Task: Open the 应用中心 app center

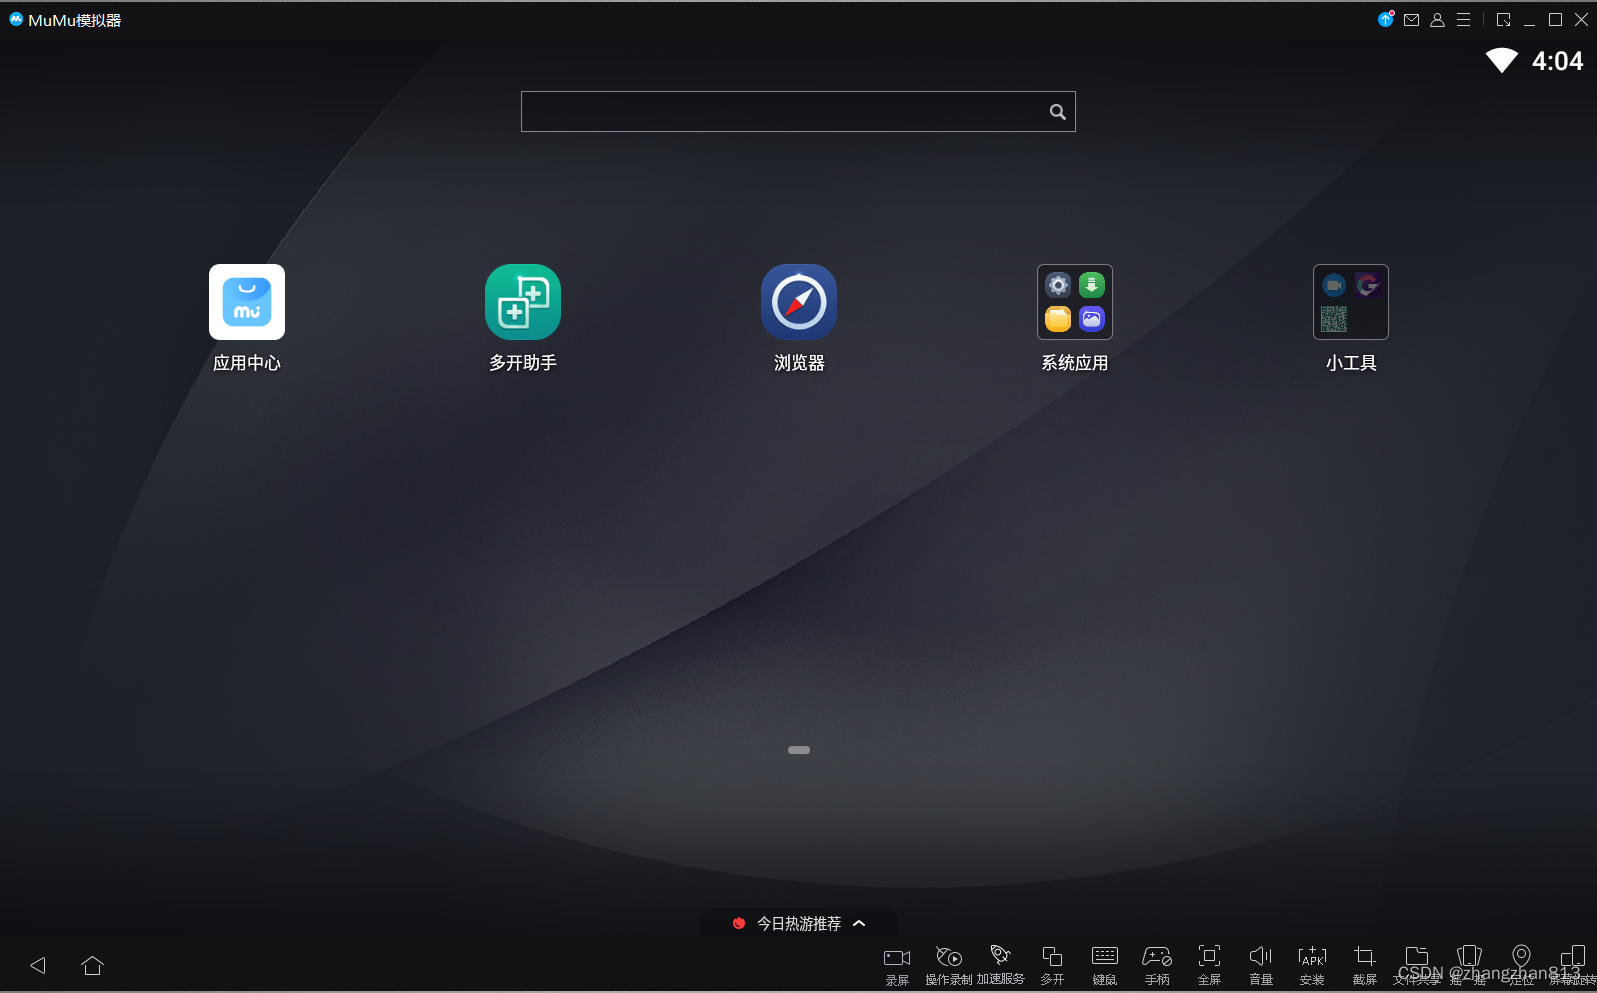Action: point(247,302)
